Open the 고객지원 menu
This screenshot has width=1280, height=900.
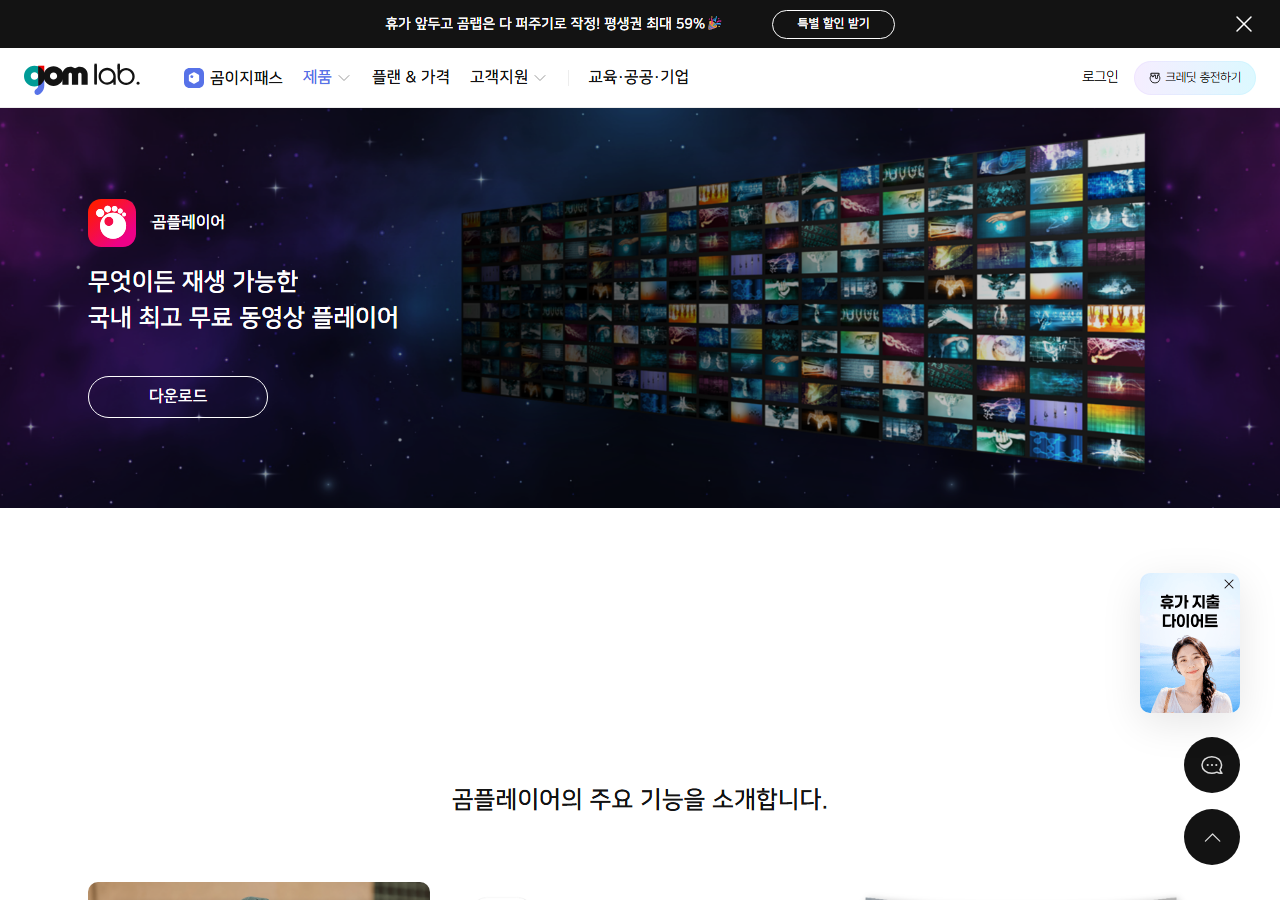click(x=499, y=77)
